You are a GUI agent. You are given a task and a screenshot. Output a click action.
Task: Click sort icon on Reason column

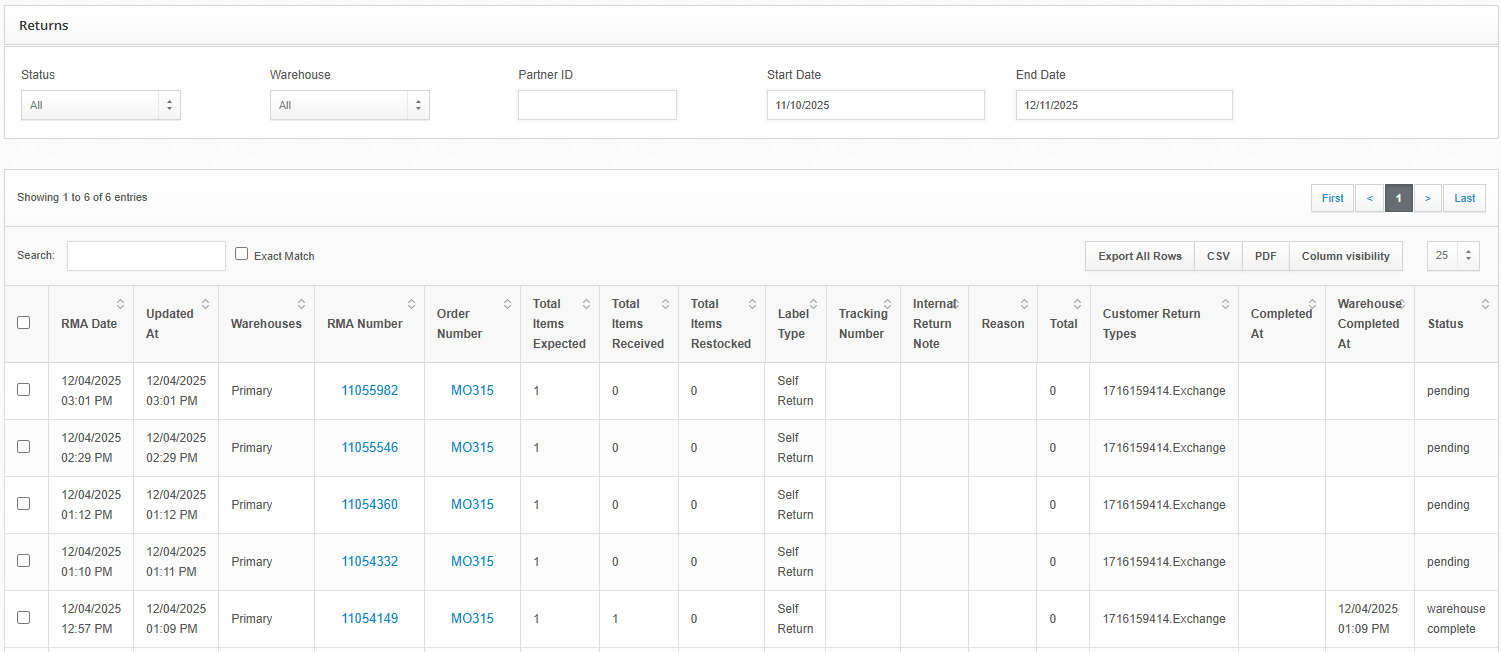point(1024,304)
